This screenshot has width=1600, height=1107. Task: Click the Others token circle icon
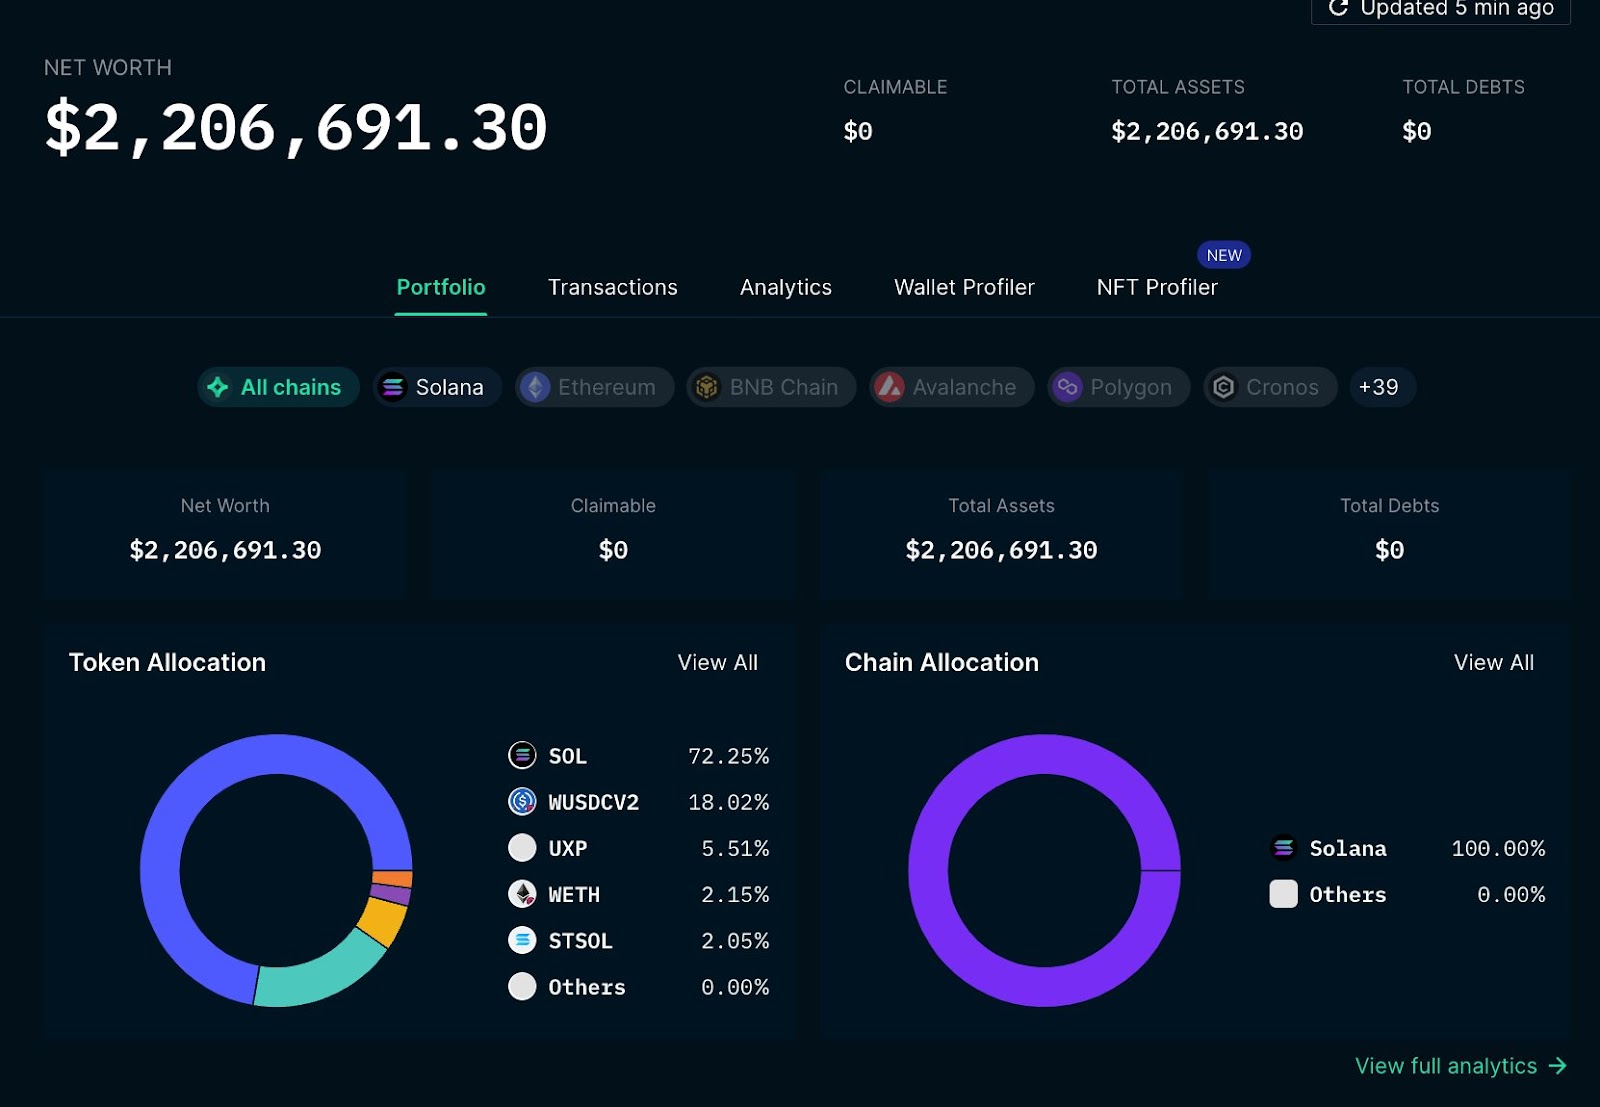[522, 986]
